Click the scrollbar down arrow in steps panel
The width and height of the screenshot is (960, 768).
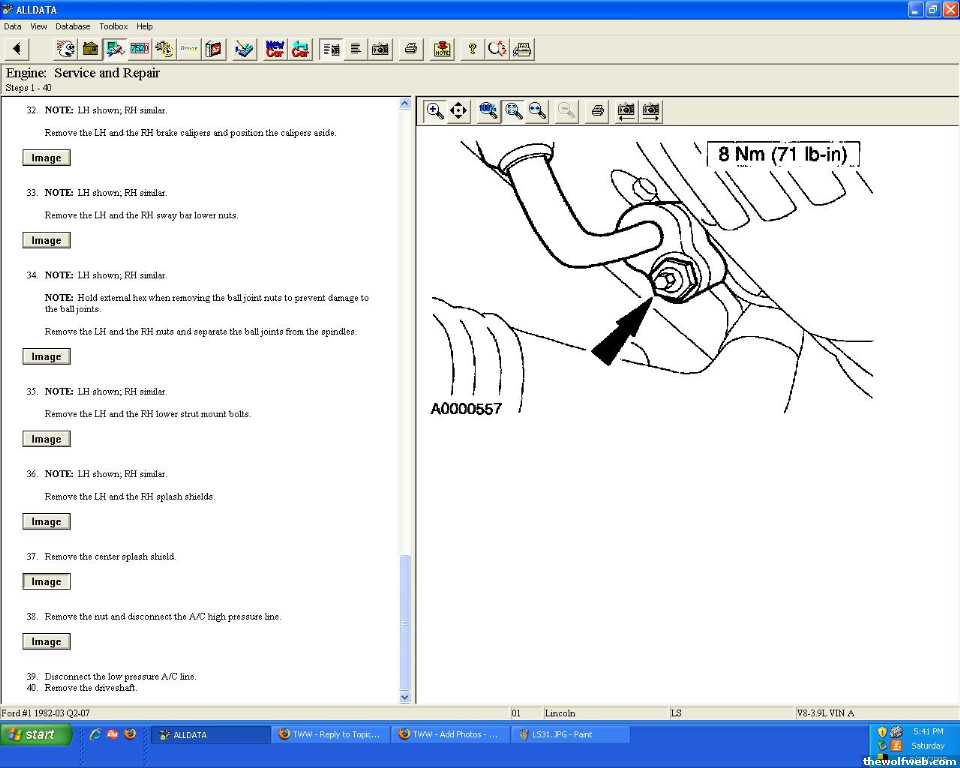click(x=405, y=697)
